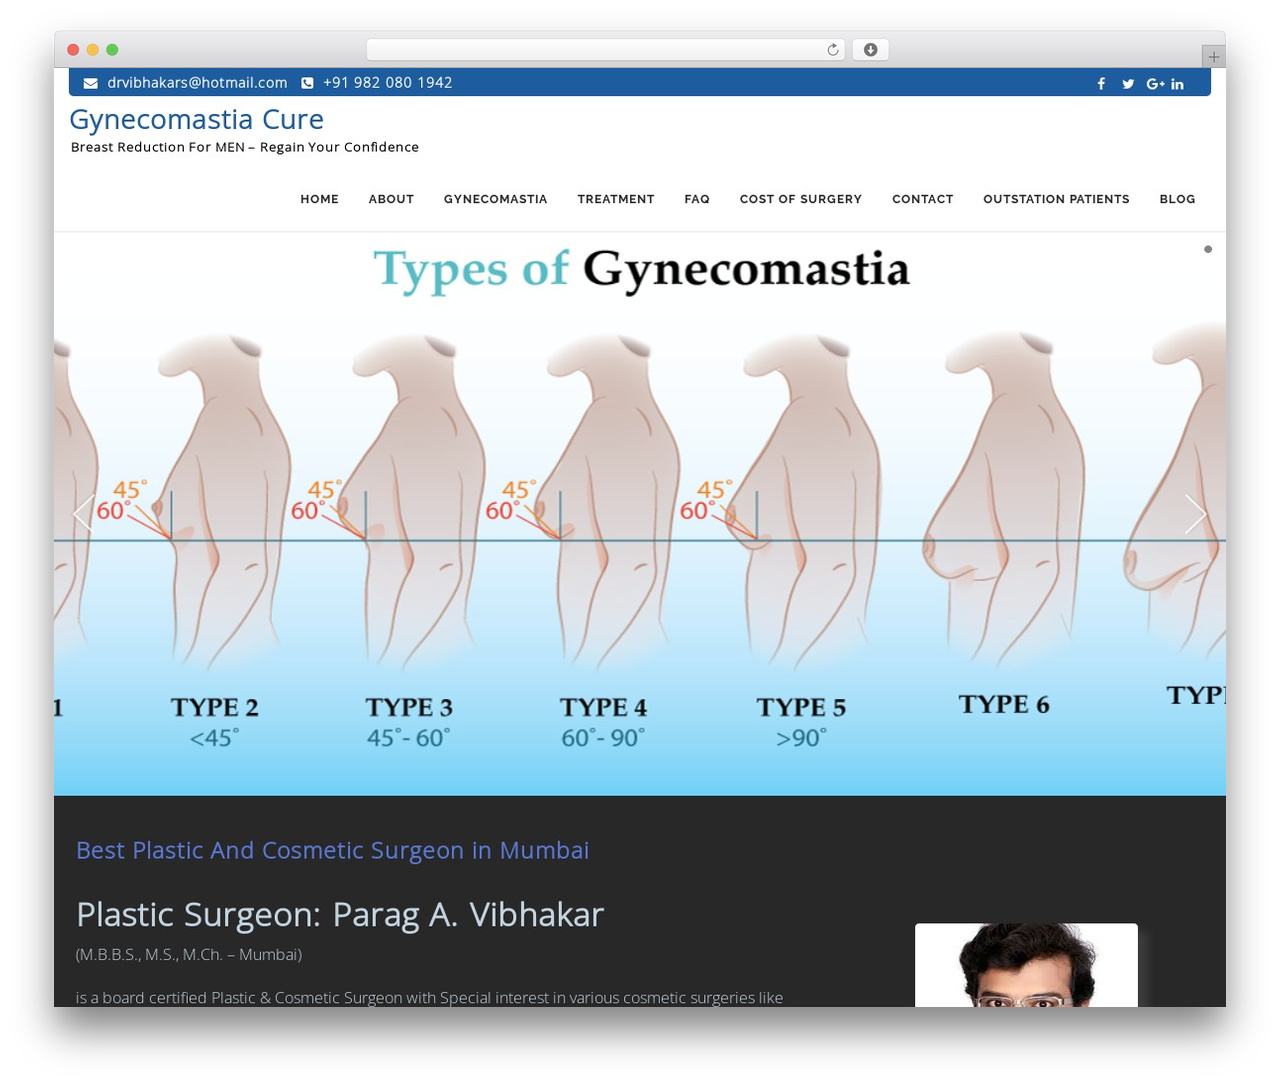Go to the previous slide arrow
1280x1084 pixels.
[84, 514]
